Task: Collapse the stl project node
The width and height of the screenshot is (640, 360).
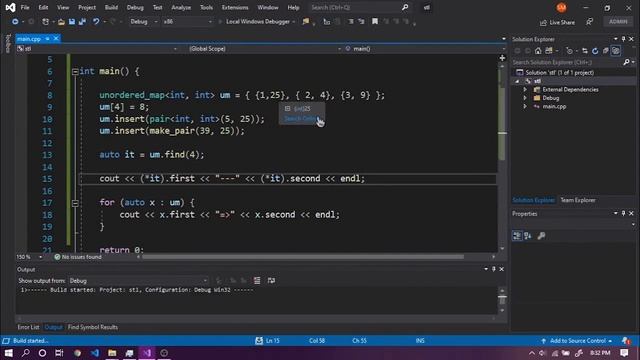Action: (x=517, y=81)
